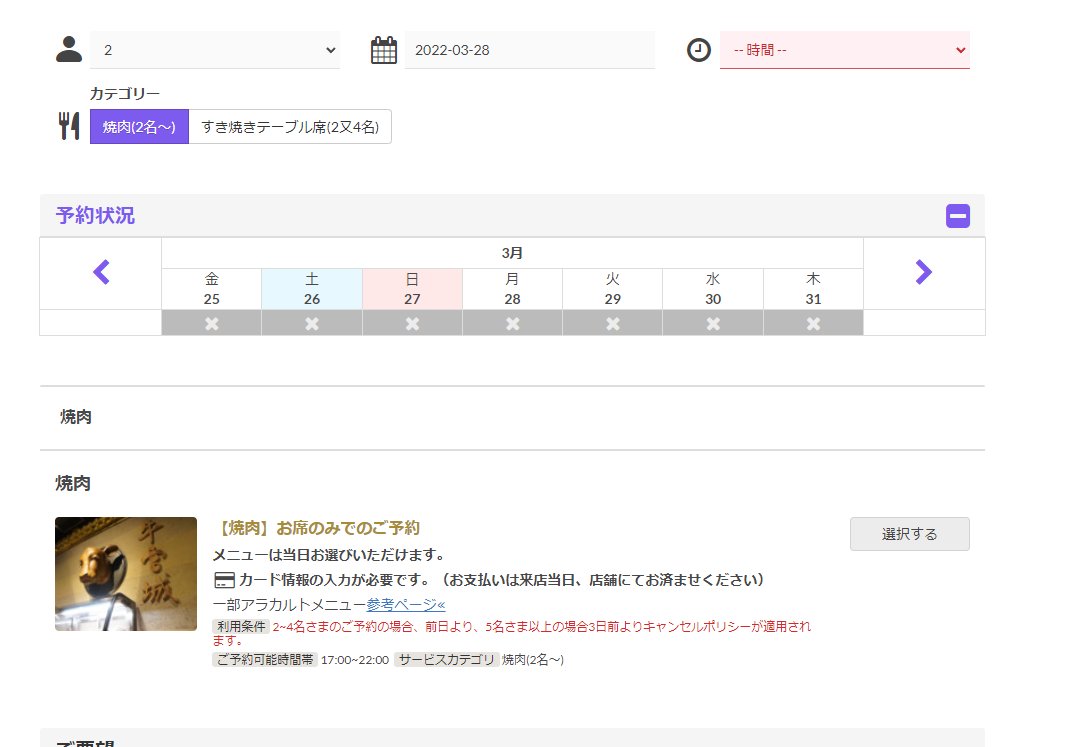
Task: Click the fork and knife category icon
Action: pyautogui.click(x=69, y=126)
